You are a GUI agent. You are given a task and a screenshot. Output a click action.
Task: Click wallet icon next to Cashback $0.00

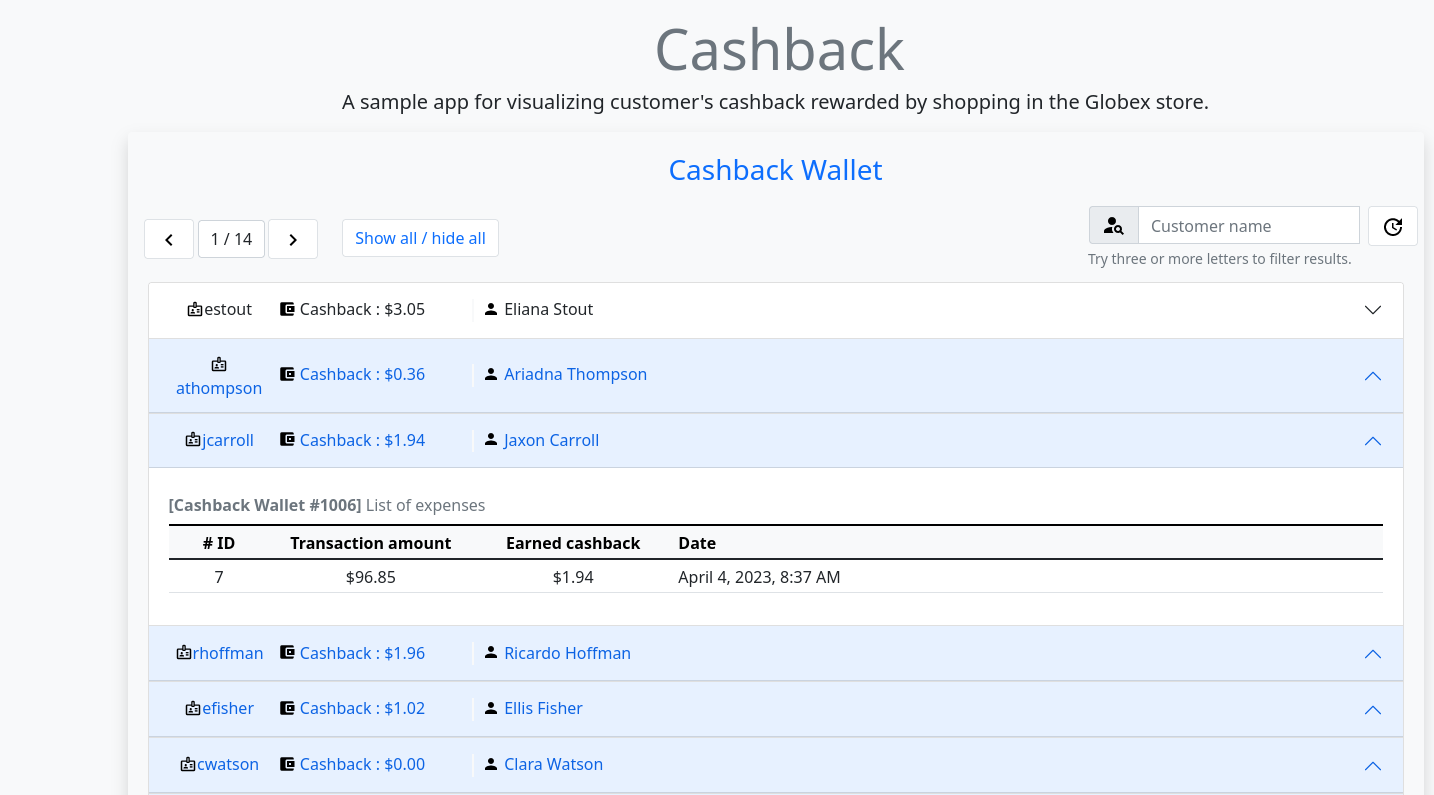pos(287,763)
